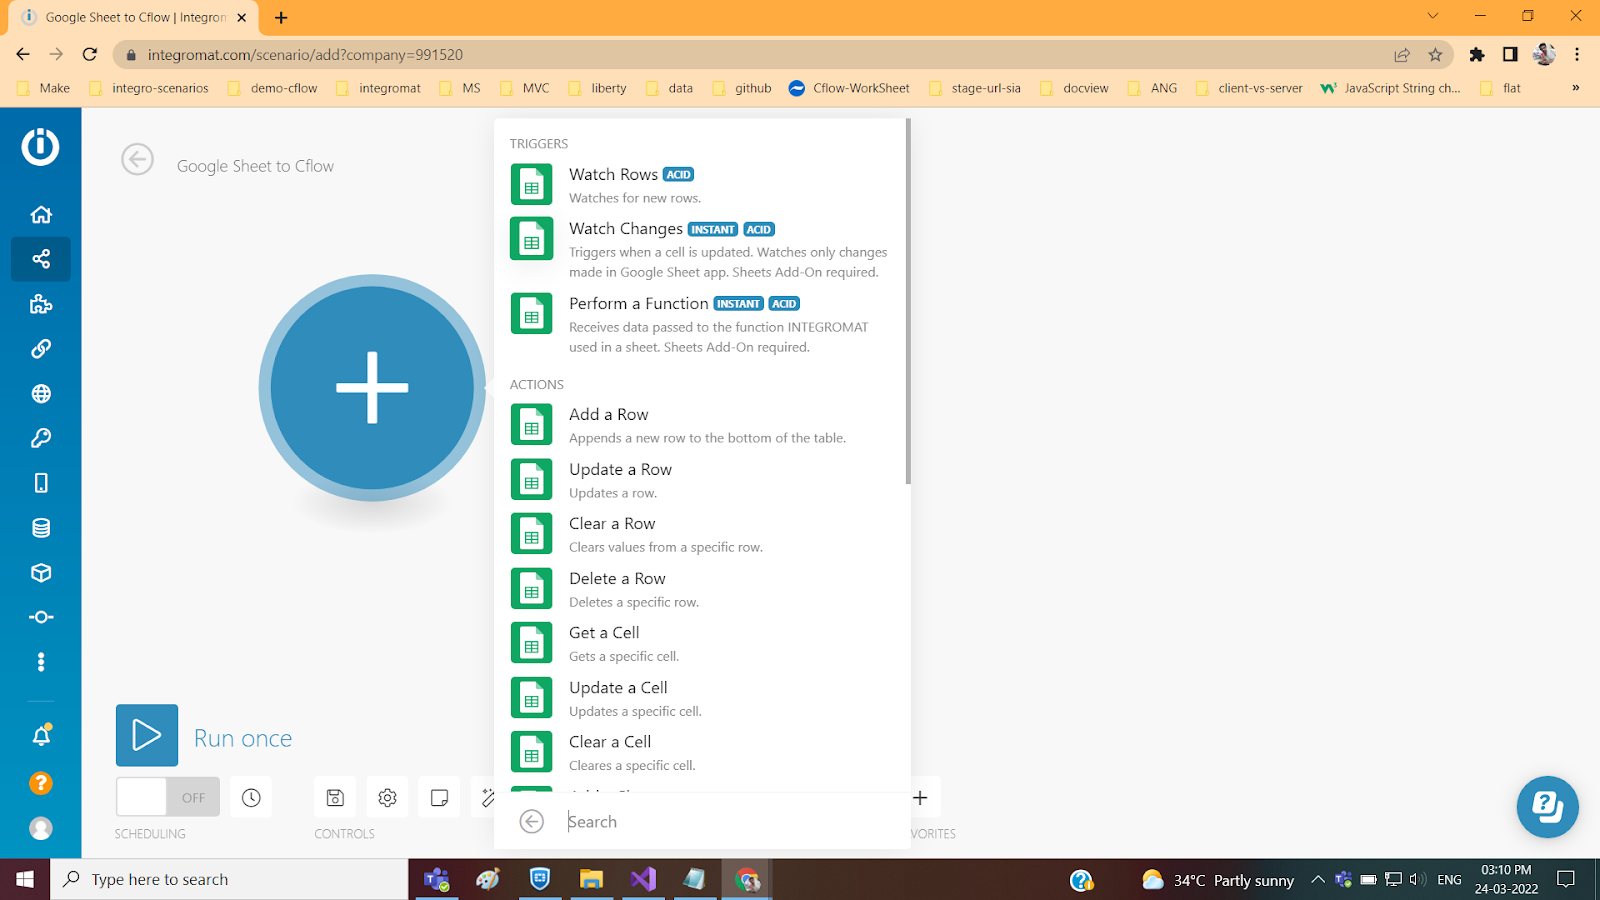
Task: Open Connections link icon in sidebar
Action: coord(41,349)
